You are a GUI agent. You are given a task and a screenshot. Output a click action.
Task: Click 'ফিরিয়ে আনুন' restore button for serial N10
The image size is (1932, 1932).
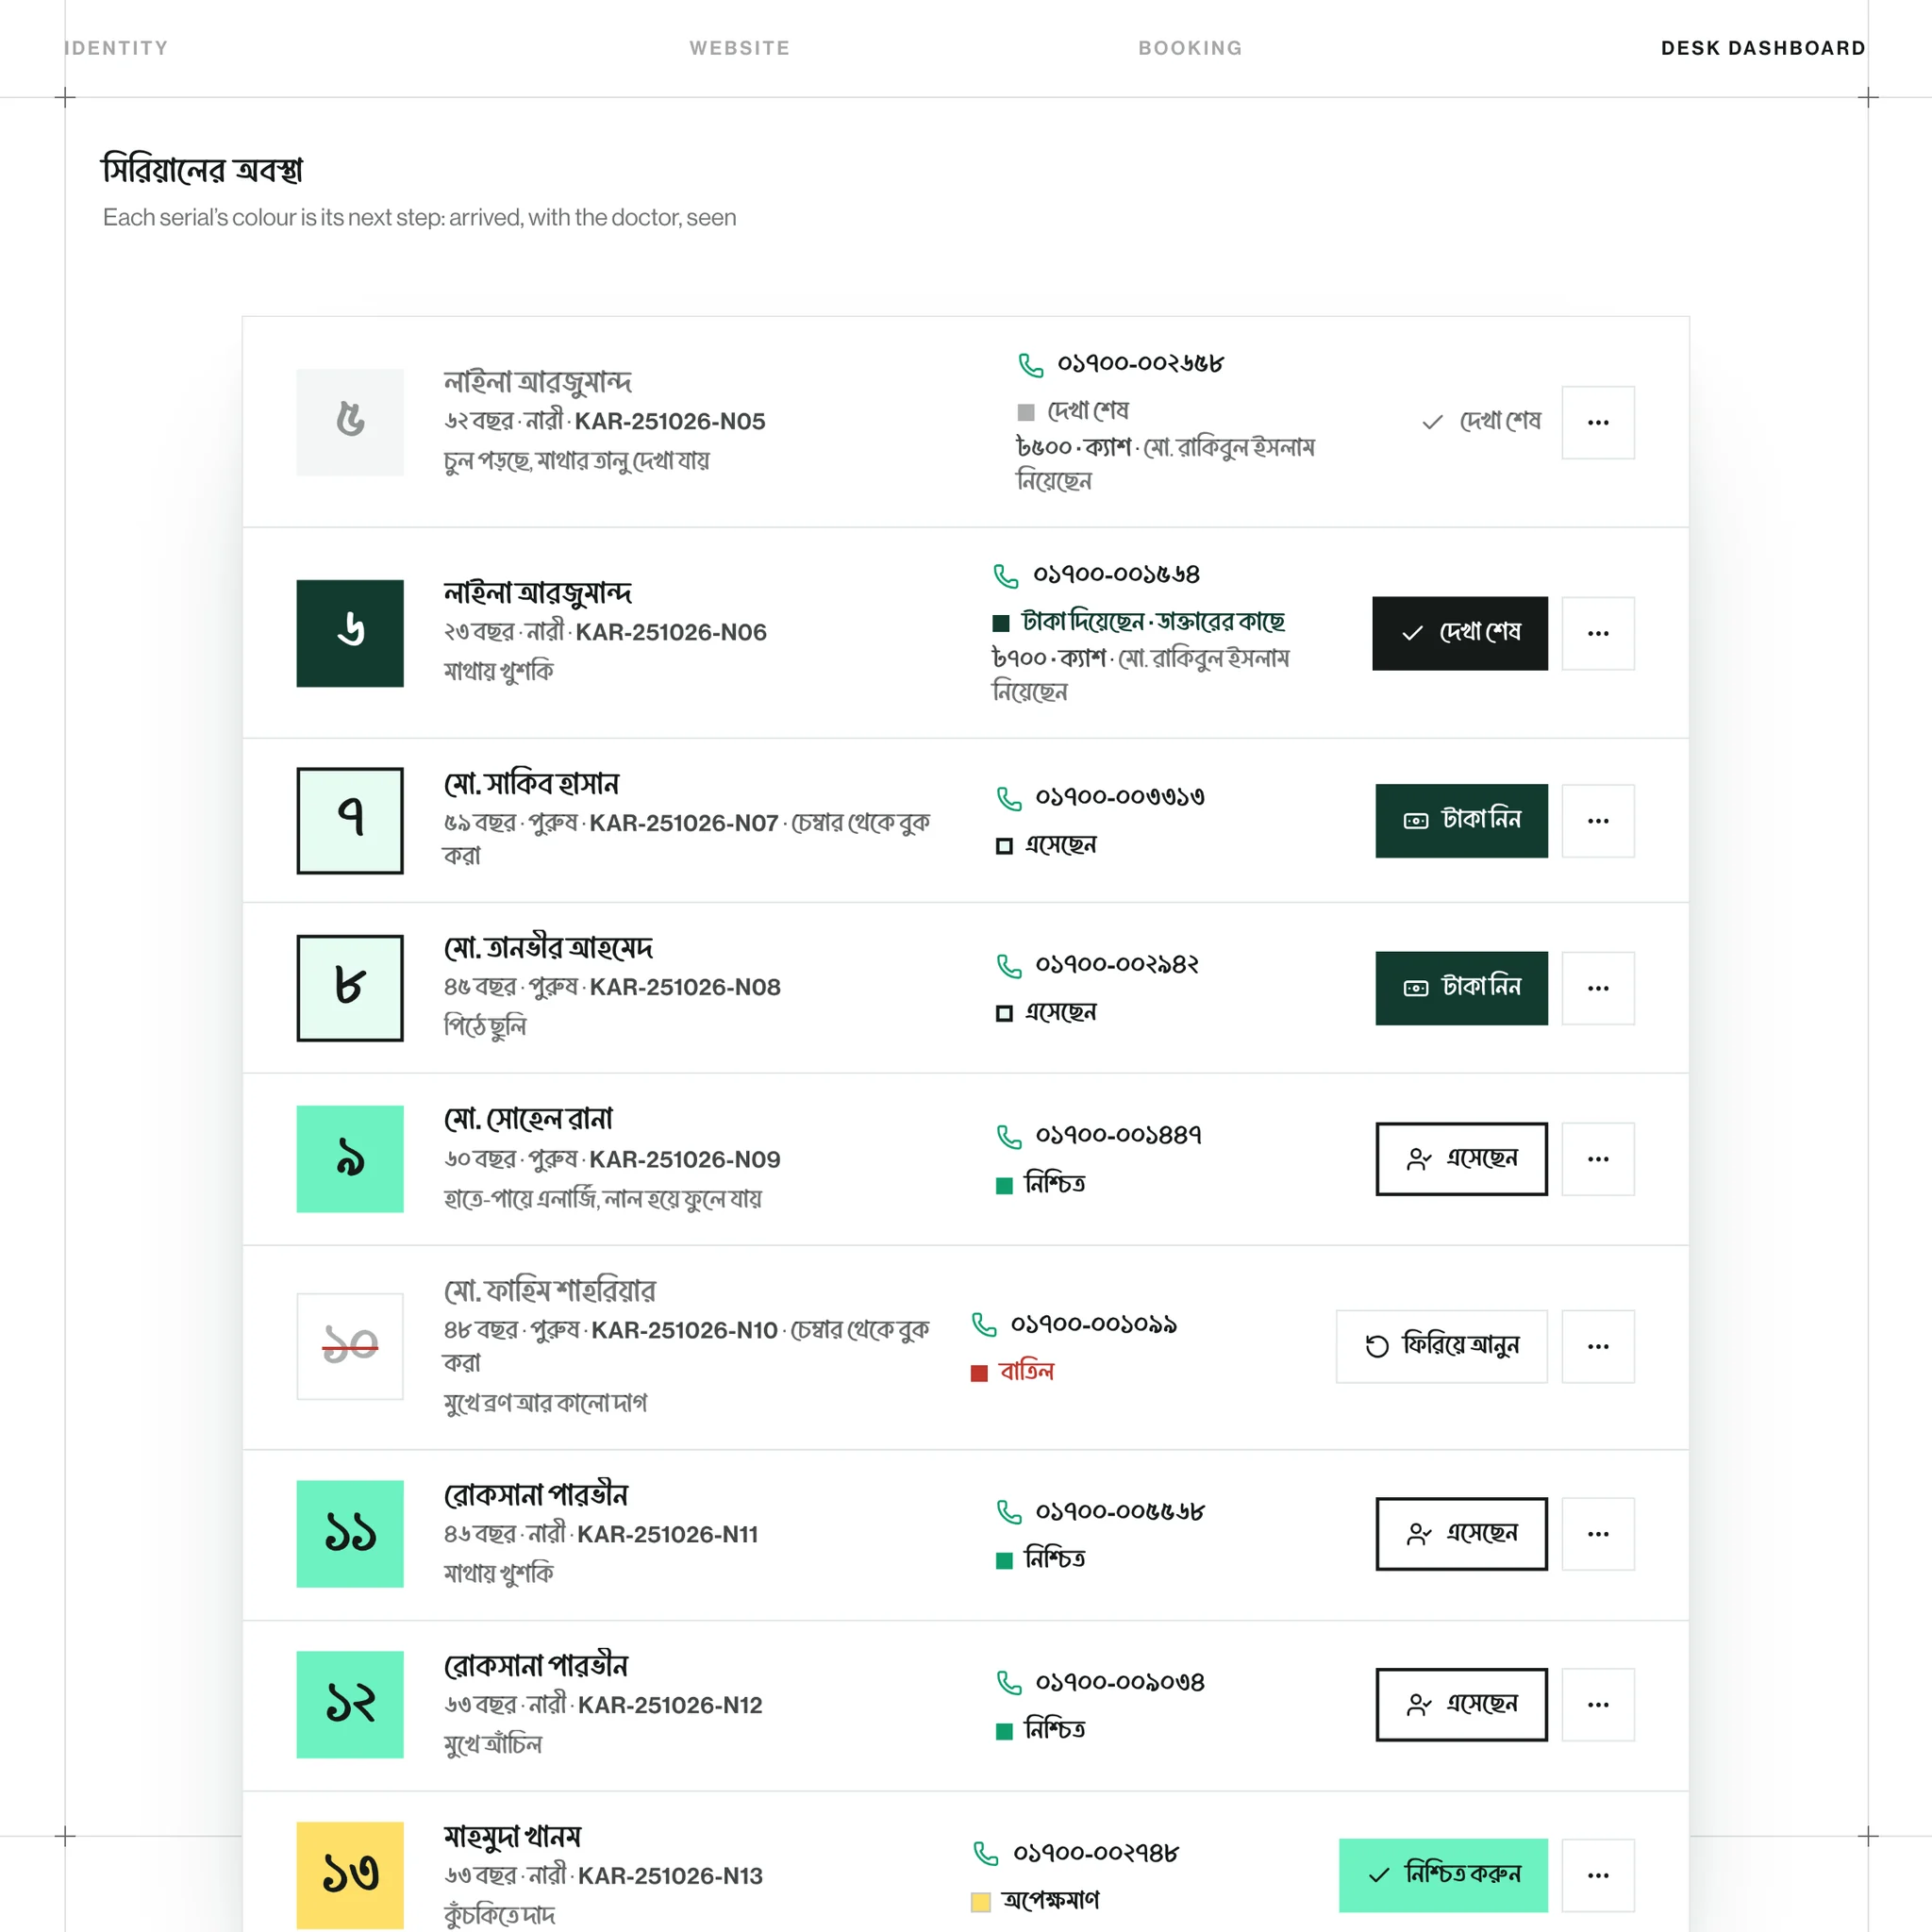click(1441, 1346)
